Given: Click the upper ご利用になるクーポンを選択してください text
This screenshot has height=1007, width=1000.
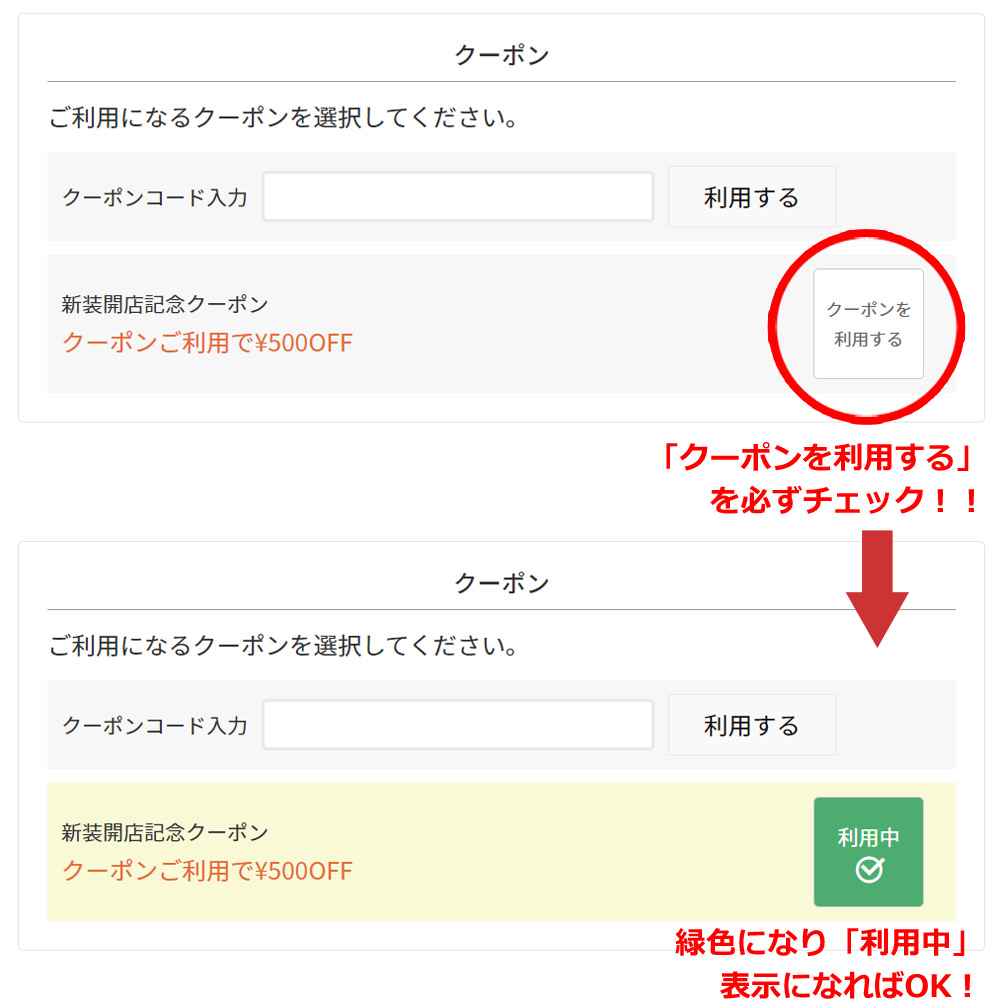Looking at the screenshot, I should pyautogui.click(x=283, y=119).
